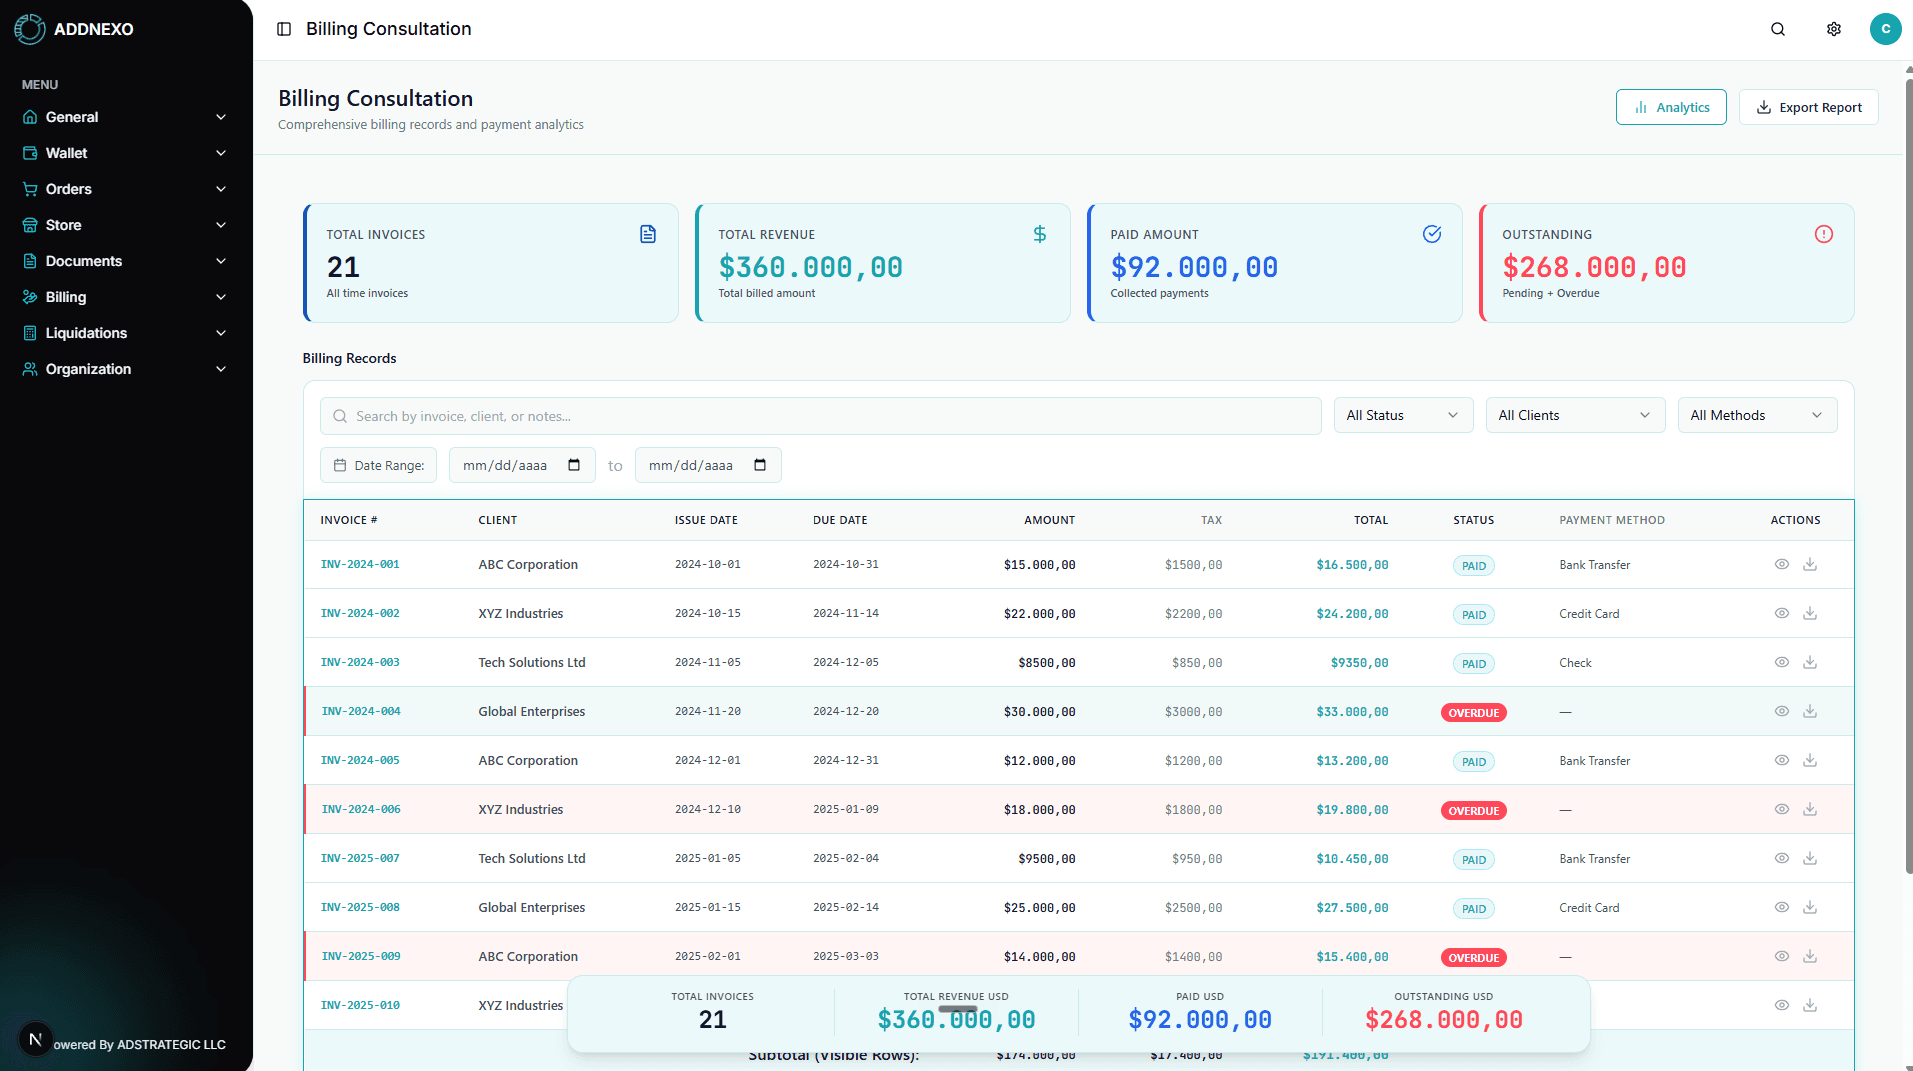Screen dimensions: 1913x1071
Task: Select Organization in sidebar menu
Action: pos(125,369)
